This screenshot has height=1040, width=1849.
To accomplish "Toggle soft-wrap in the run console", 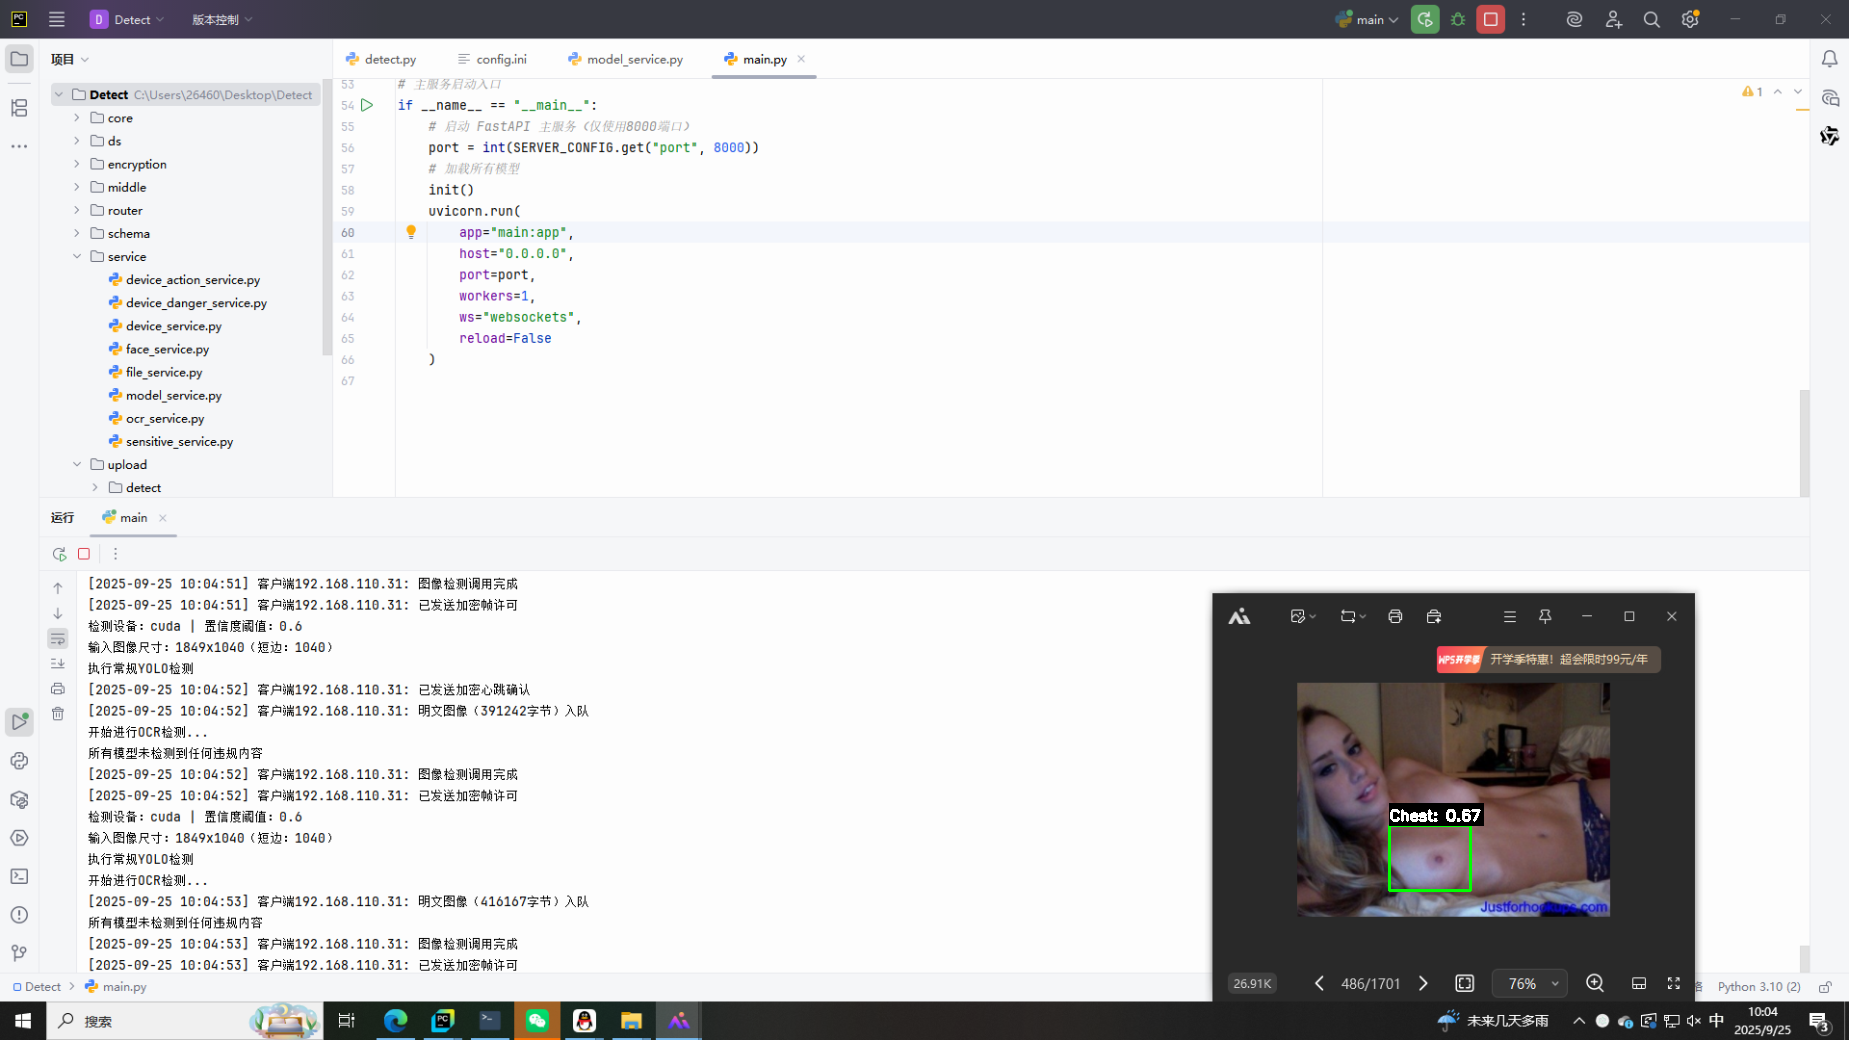I will click(58, 638).
